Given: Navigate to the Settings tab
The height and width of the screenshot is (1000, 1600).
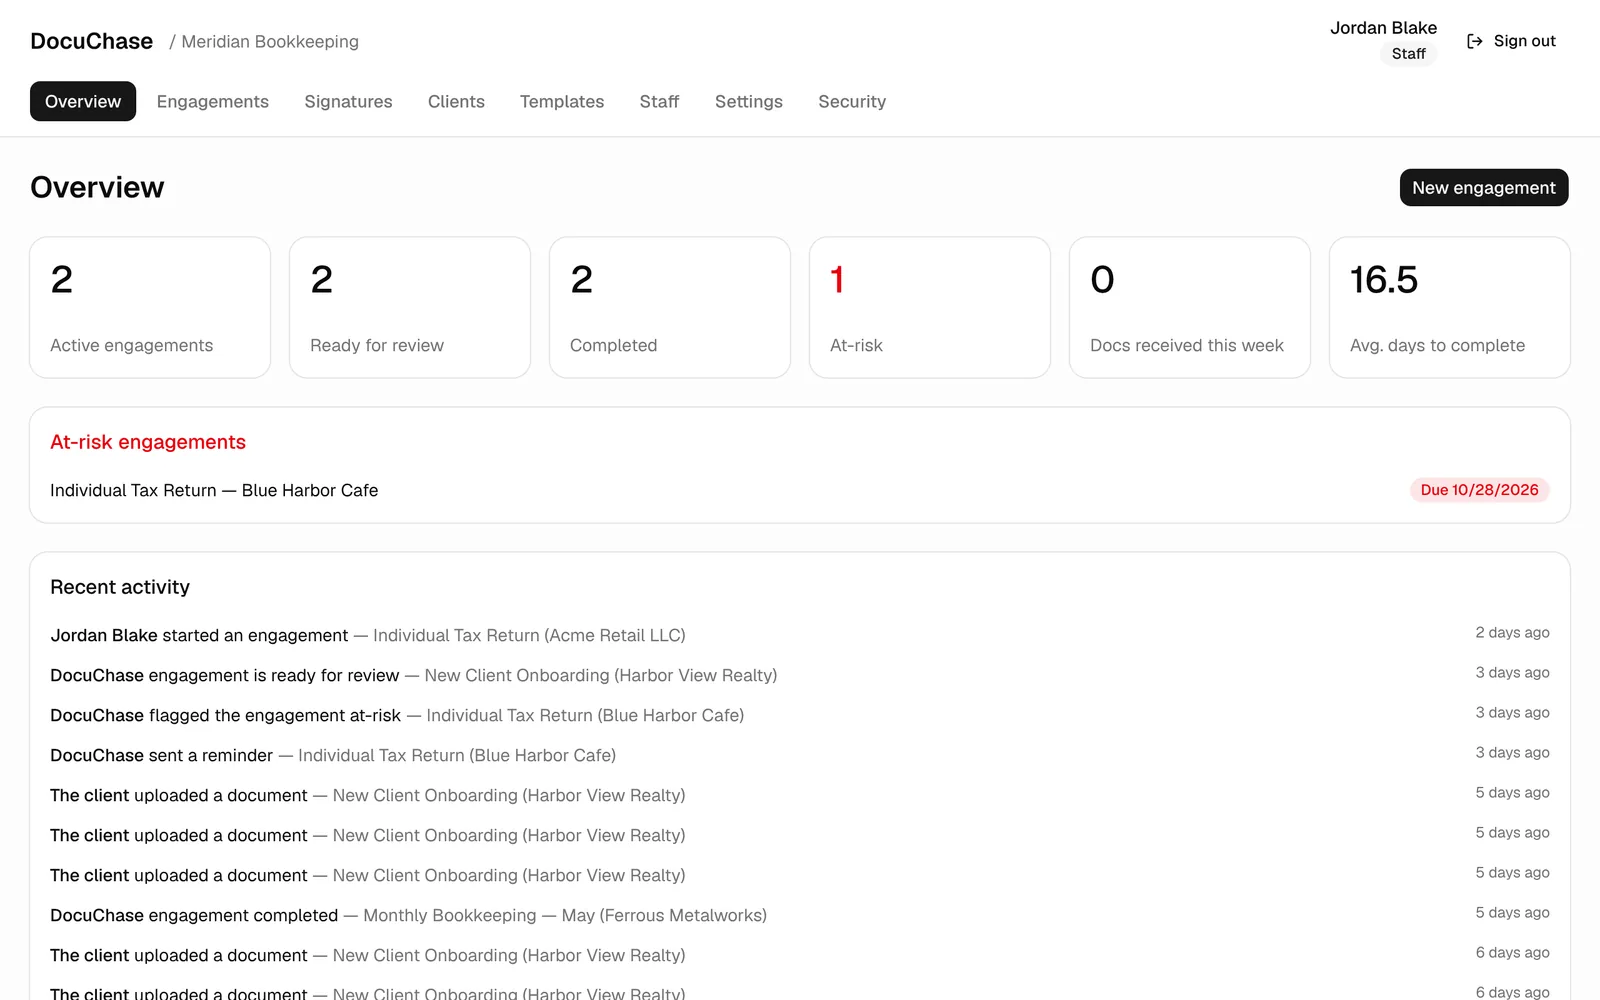Looking at the screenshot, I should tap(749, 101).
